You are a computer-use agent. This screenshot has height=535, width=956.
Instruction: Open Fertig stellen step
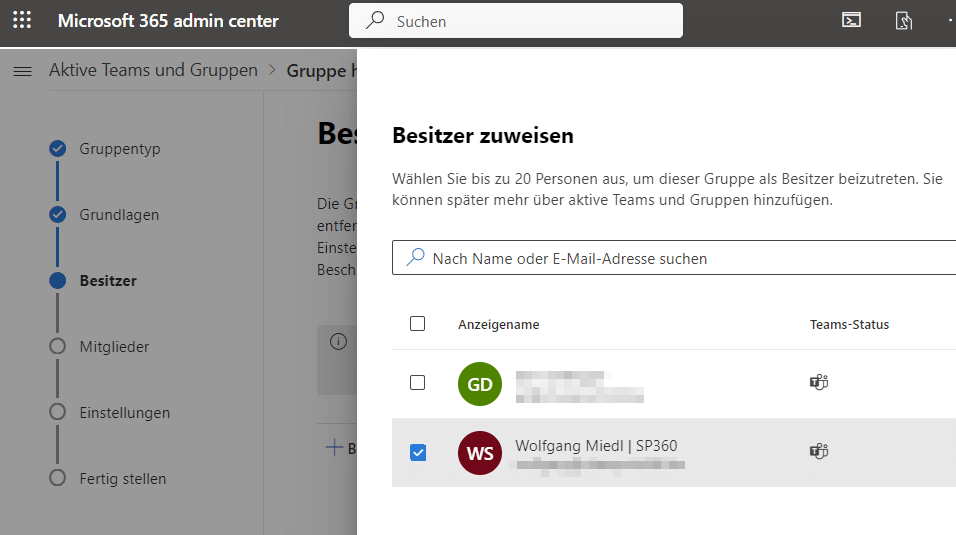click(x=123, y=478)
